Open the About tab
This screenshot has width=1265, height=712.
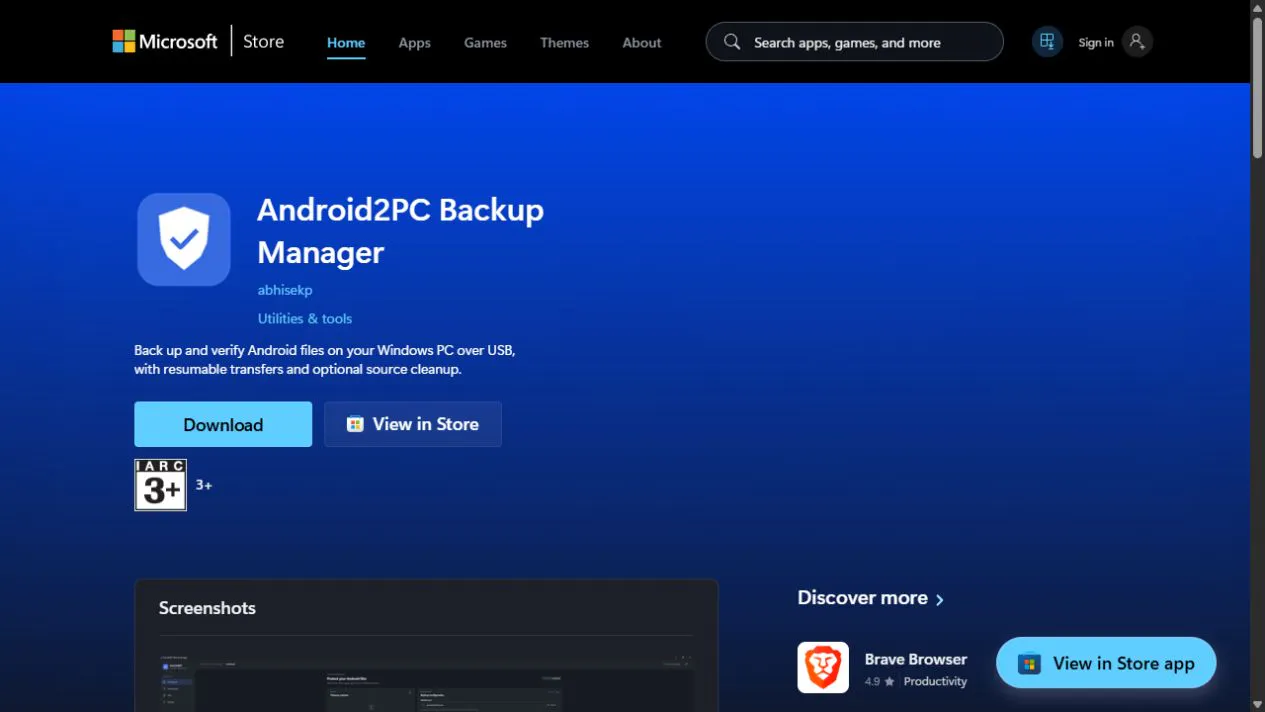click(x=642, y=42)
